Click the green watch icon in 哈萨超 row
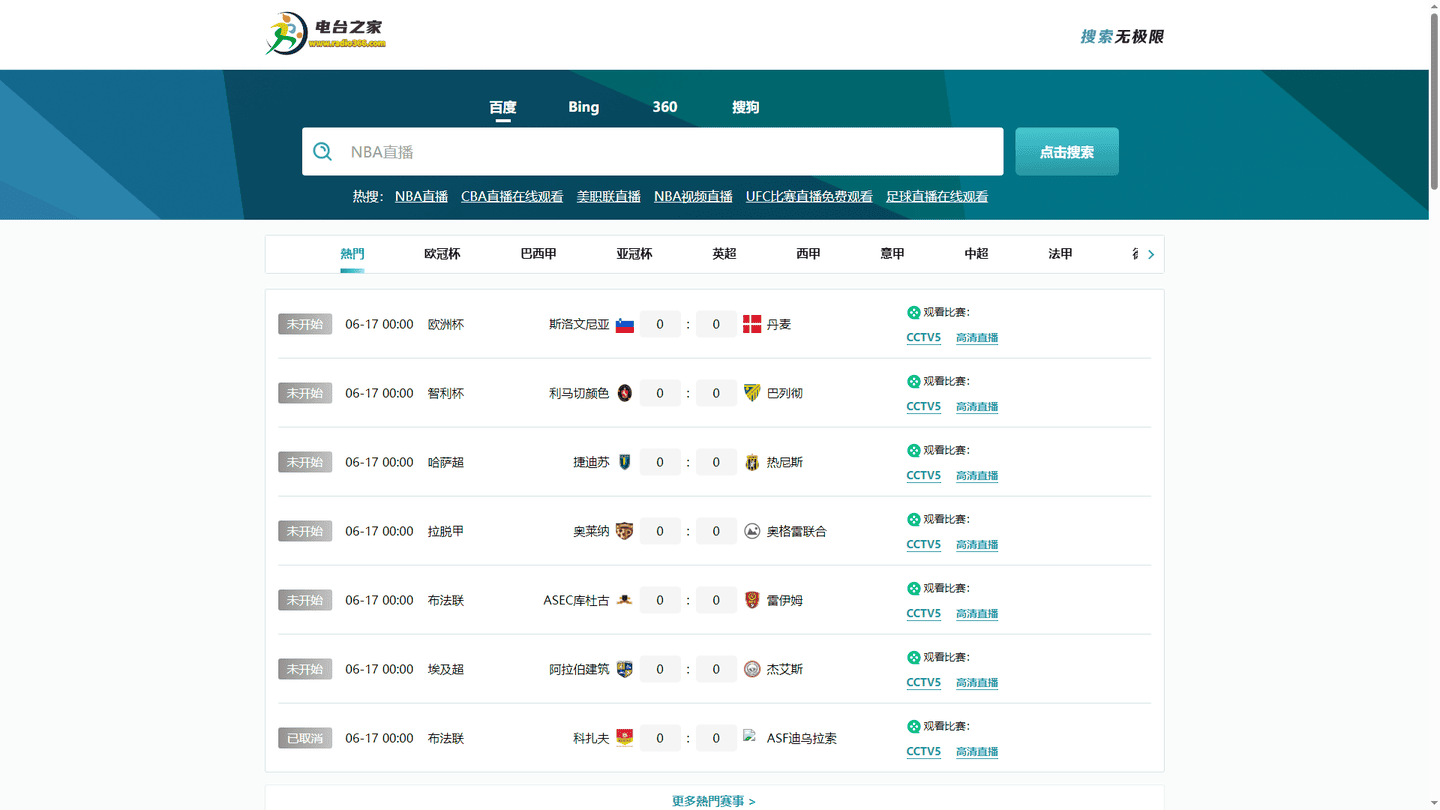This screenshot has height=810, width=1440. pyautogui.click(x=913, y=450)
